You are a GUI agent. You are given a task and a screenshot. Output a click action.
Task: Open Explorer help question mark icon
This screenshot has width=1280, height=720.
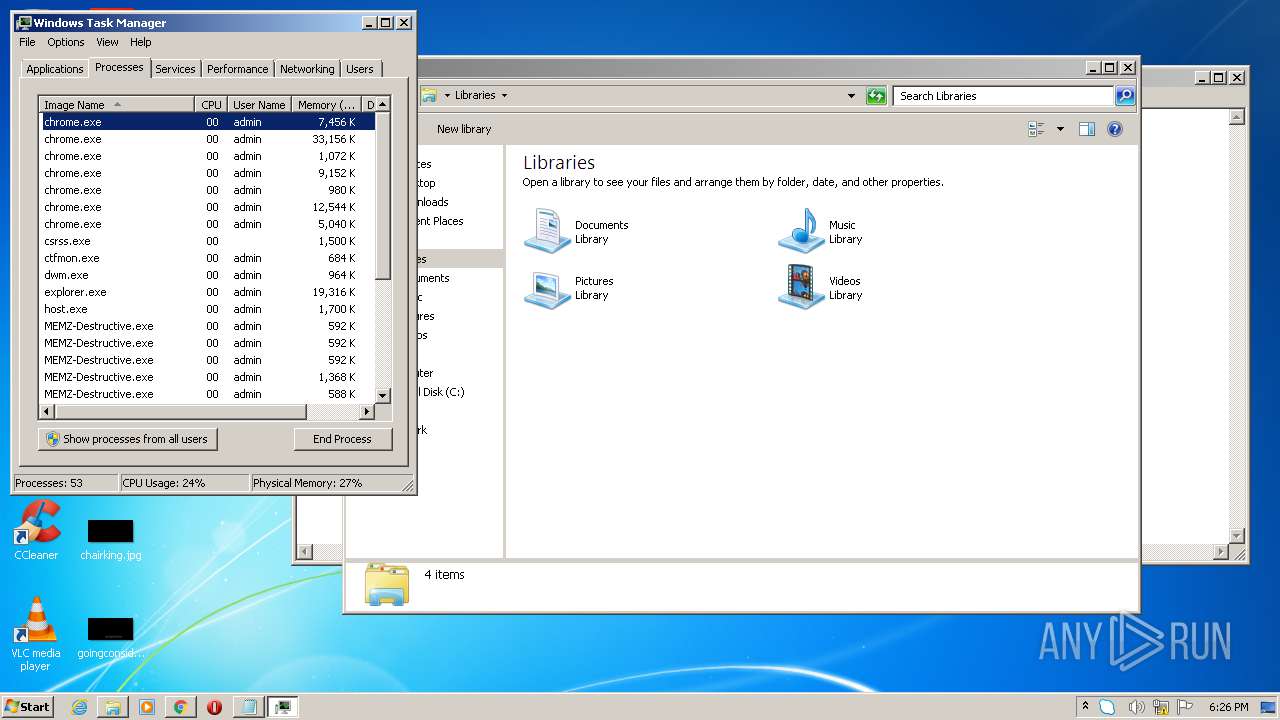[x=1115, y=129]
